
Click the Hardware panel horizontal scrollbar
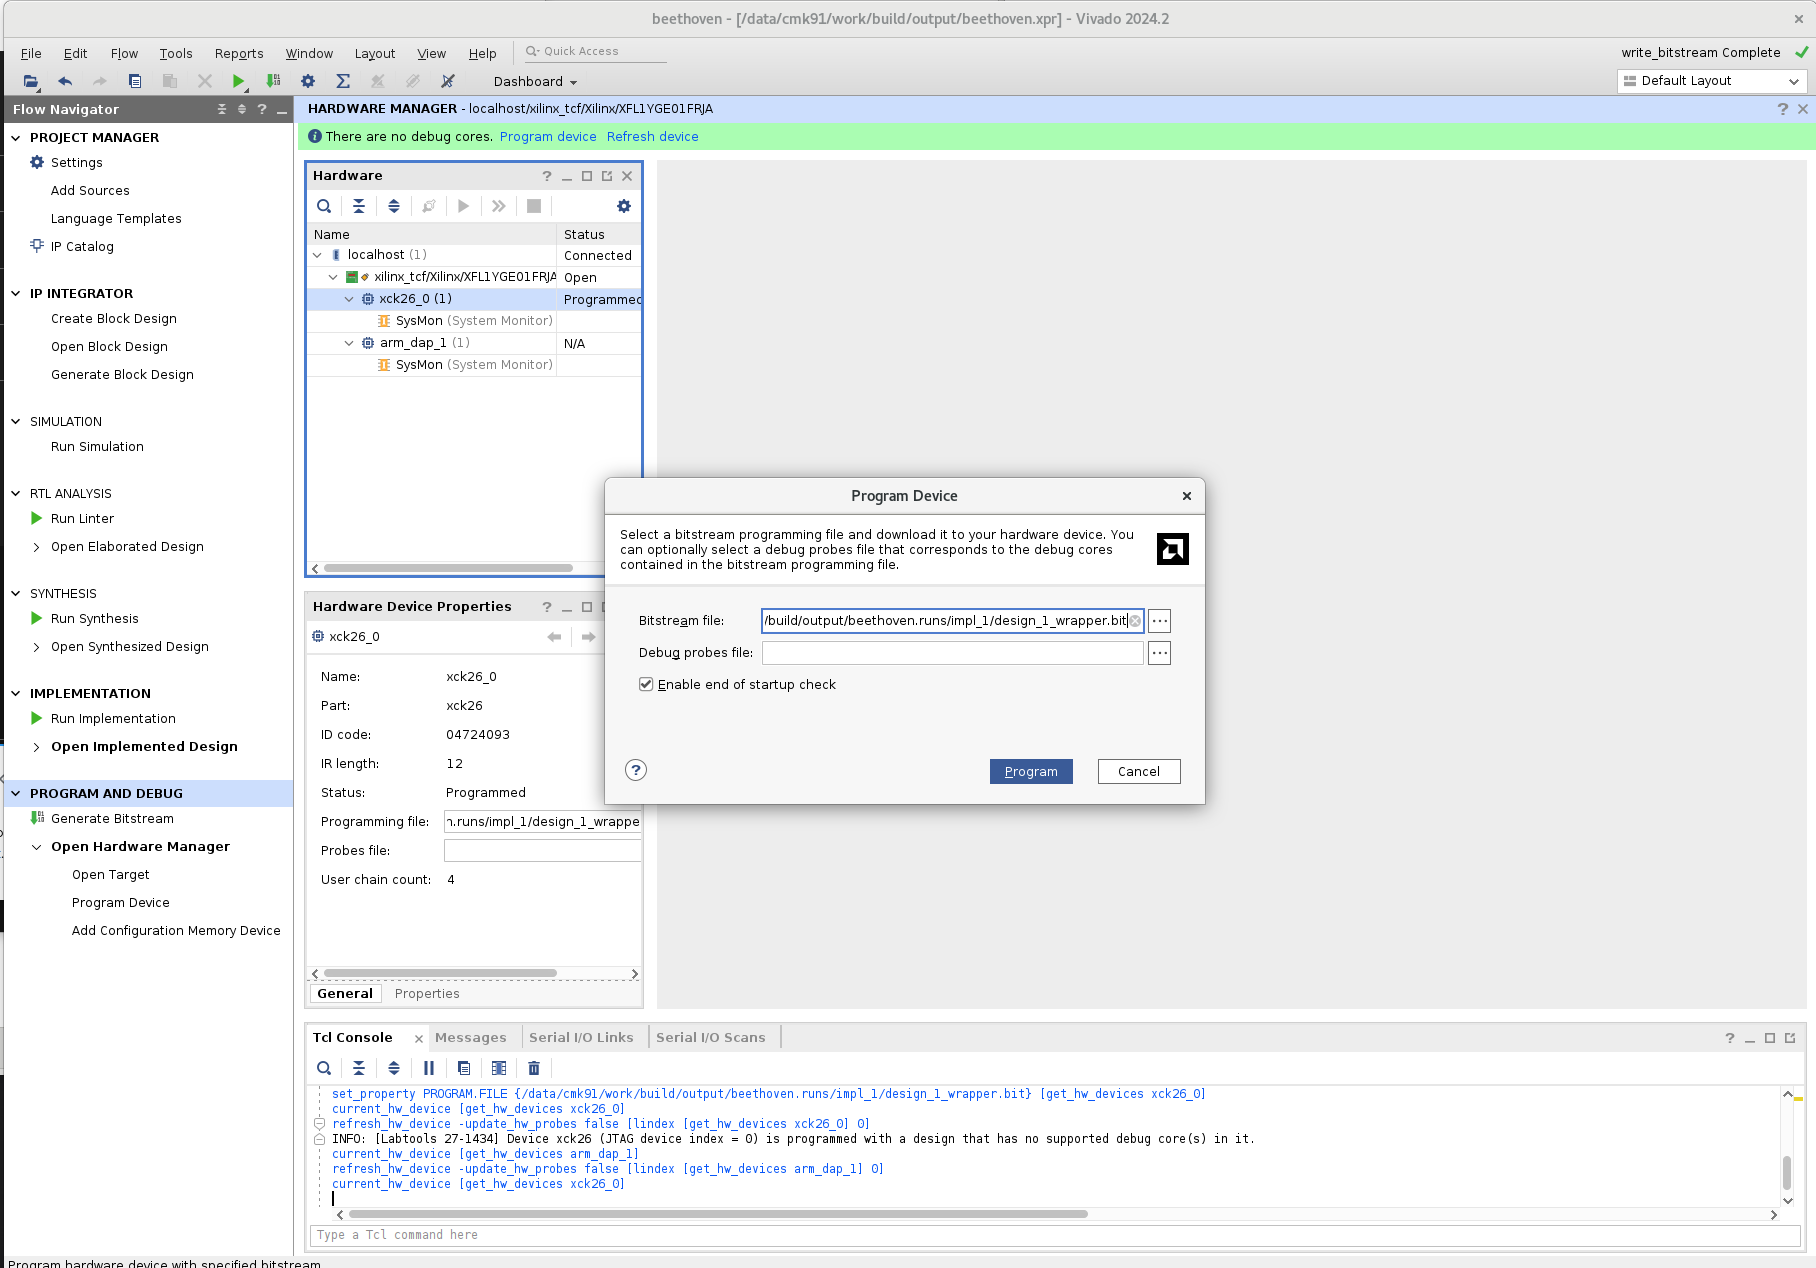coord(448,568)
